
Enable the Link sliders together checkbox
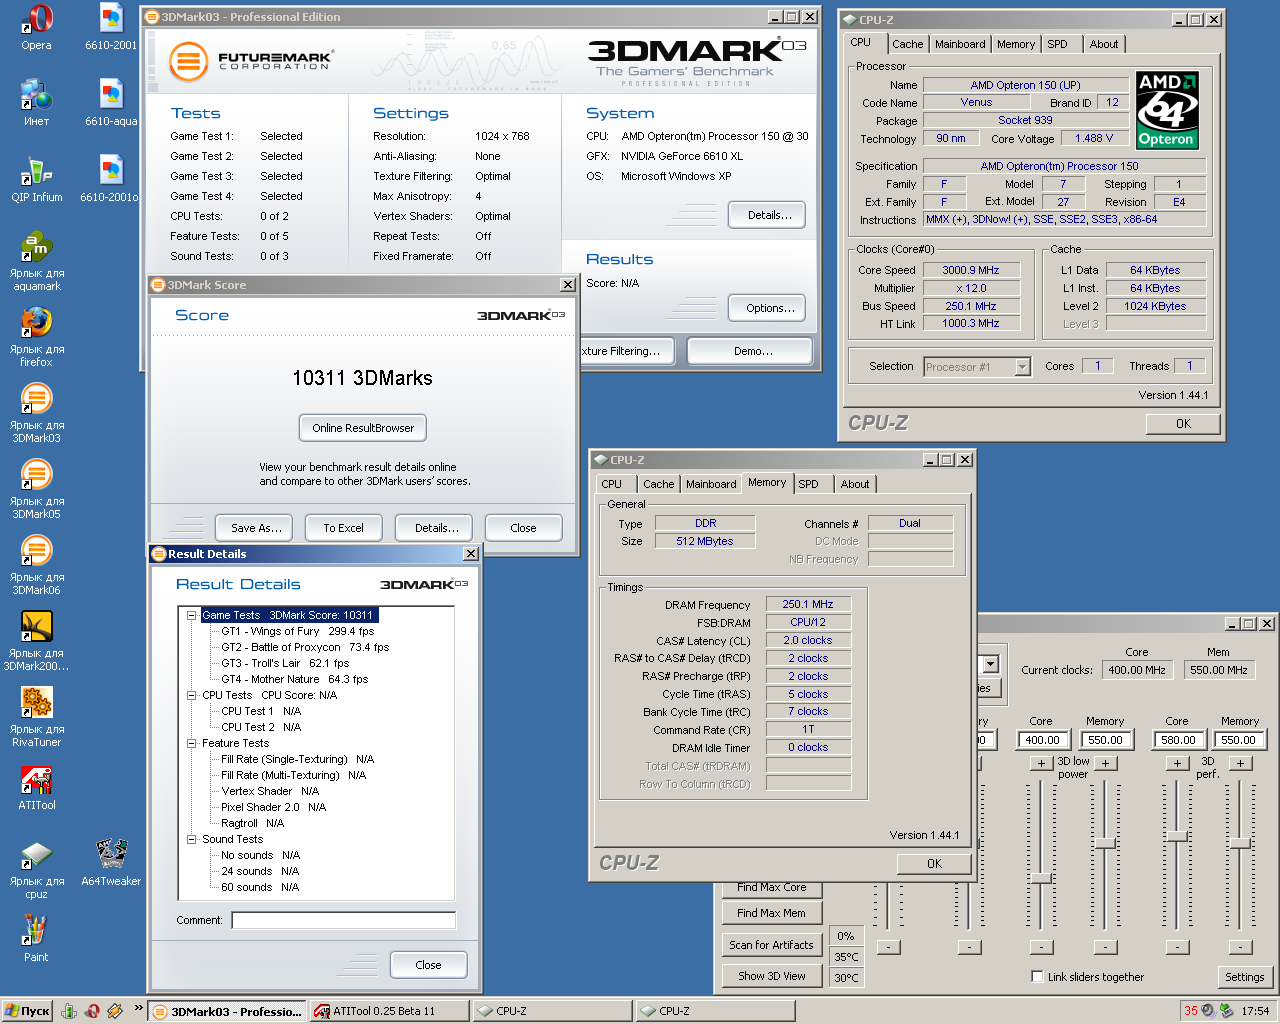[x=1037, y=977]
